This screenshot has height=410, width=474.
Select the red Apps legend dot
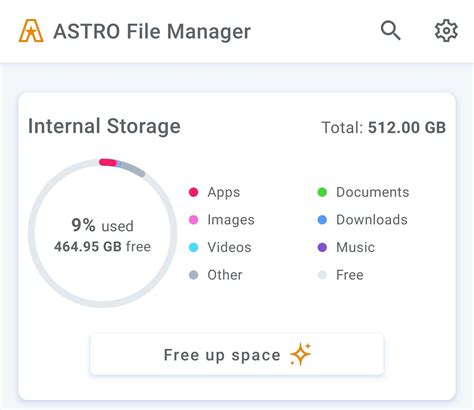coord(193,192)
